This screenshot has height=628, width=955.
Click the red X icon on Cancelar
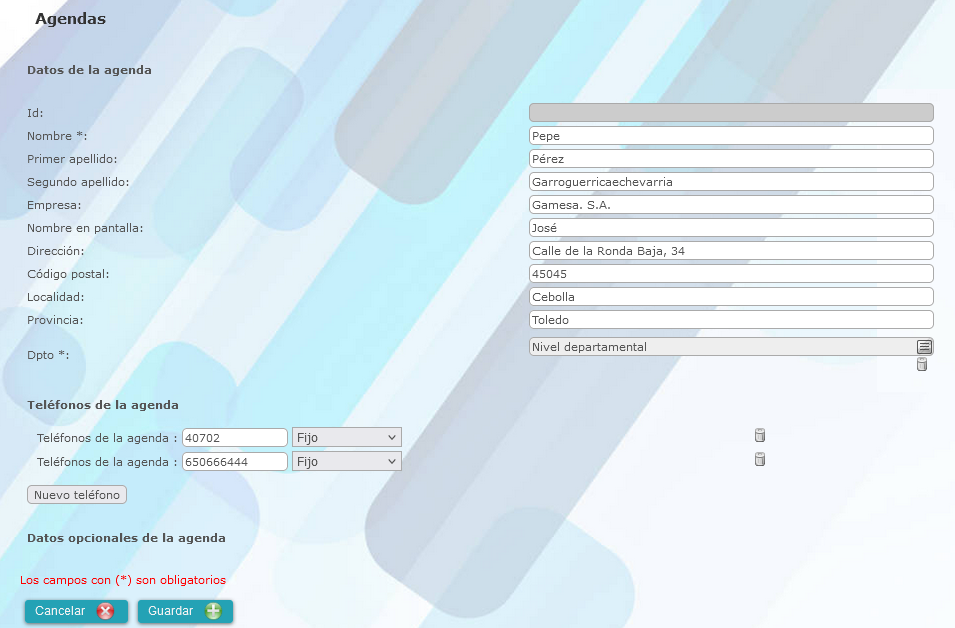(x=105, y=611)
